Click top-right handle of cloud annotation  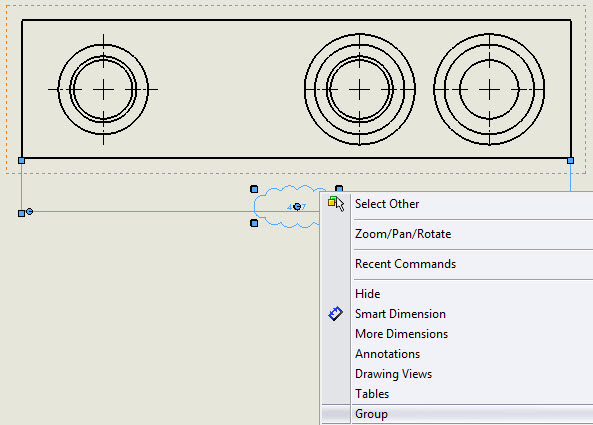click(339, 188)
